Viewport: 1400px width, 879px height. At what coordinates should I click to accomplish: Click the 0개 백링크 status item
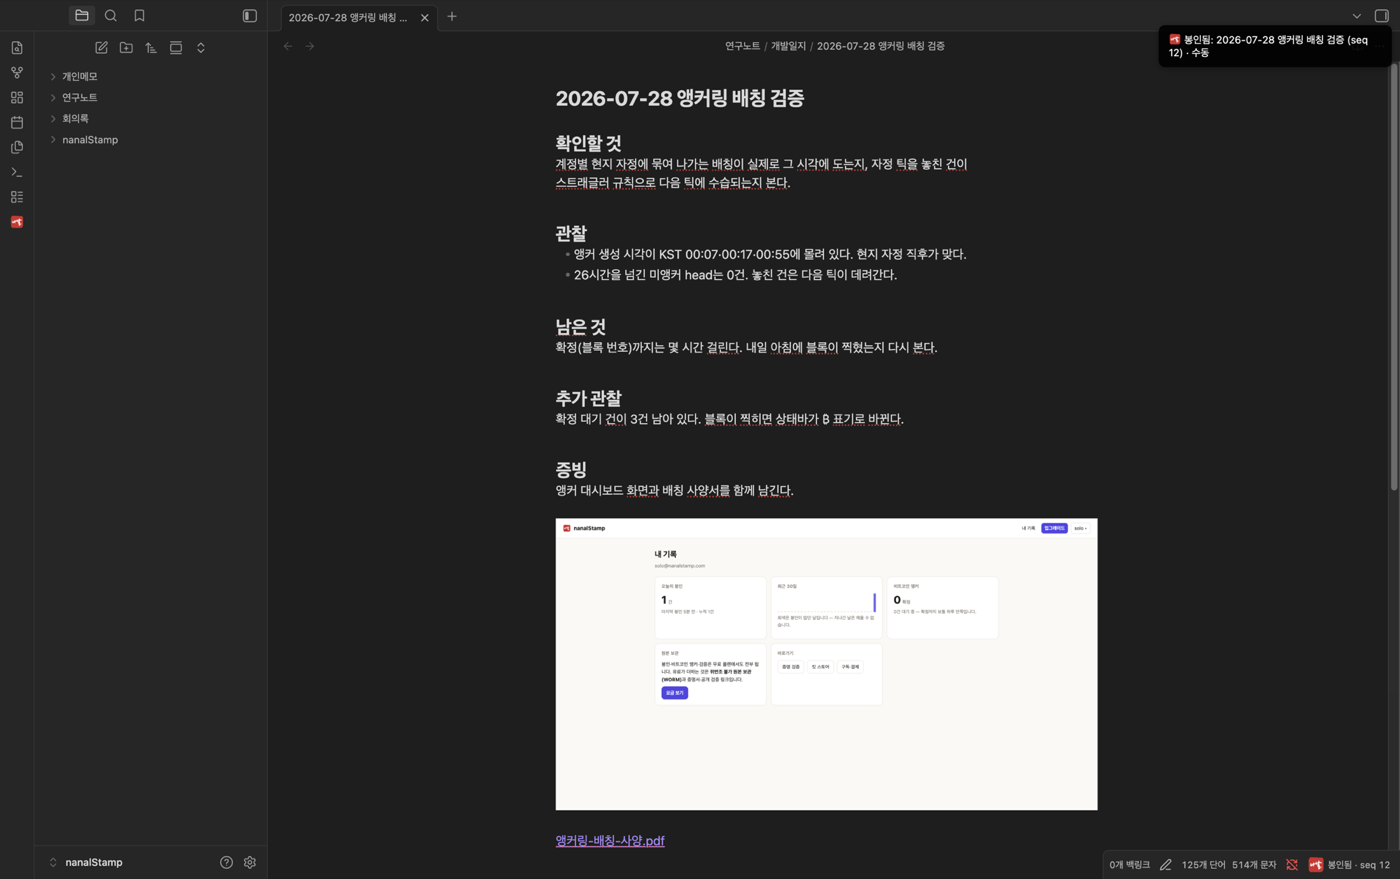[x=1129, y=865]
